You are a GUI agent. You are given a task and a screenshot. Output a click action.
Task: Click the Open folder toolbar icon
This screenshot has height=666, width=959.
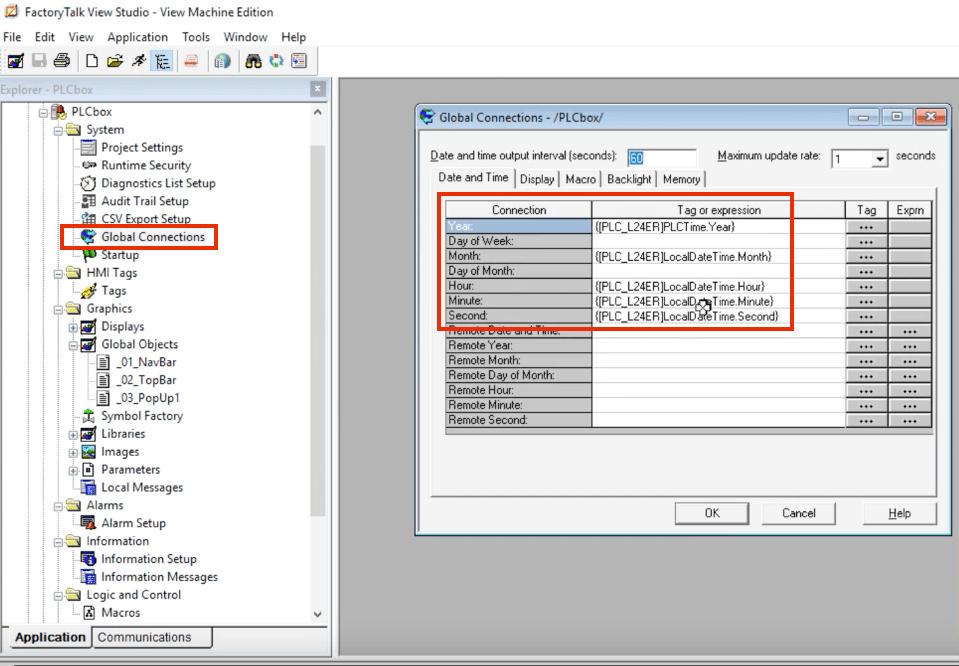point(116,61)
